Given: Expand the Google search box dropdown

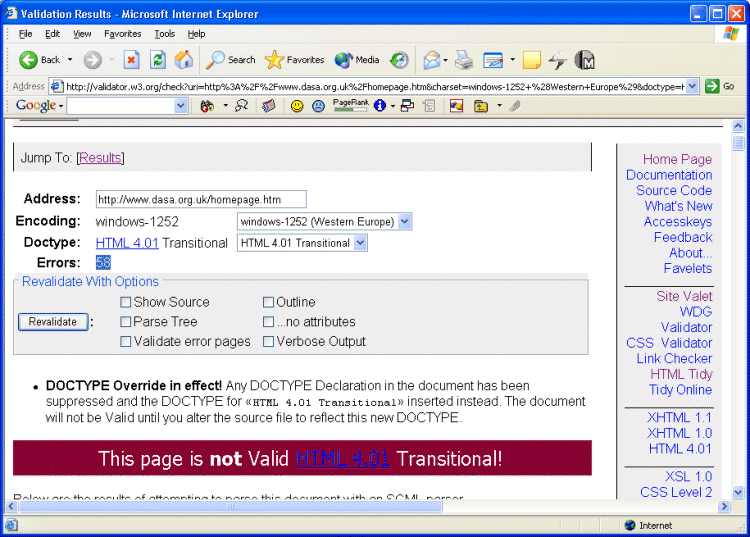Looking at the screenshot, I should (180, 106).
